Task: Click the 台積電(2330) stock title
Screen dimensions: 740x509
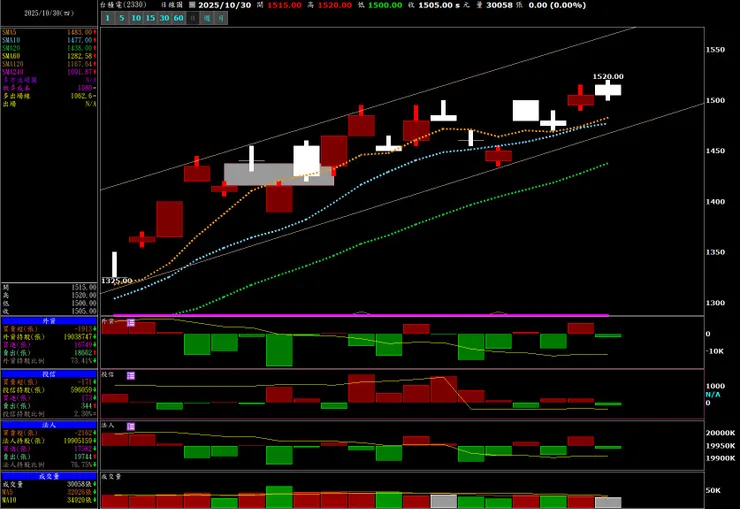Action: (123, 5)
